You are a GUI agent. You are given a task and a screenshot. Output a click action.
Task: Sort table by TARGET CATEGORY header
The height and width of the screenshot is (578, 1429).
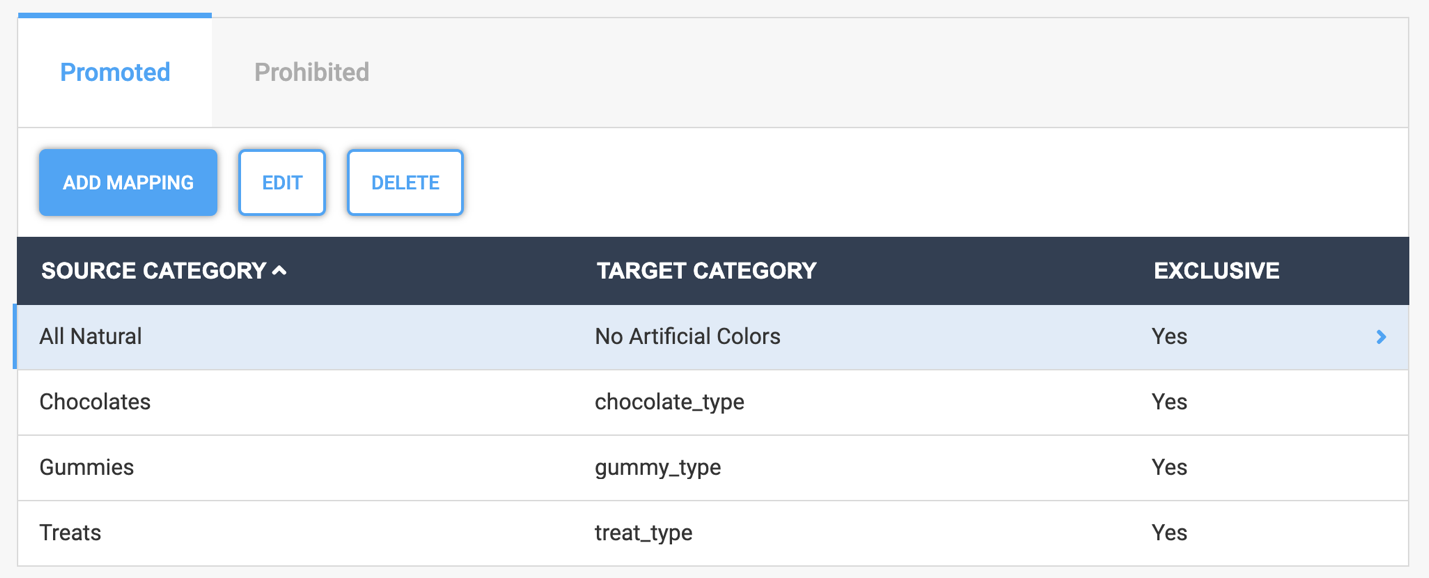pyautogui.click(x=705, y=270)
